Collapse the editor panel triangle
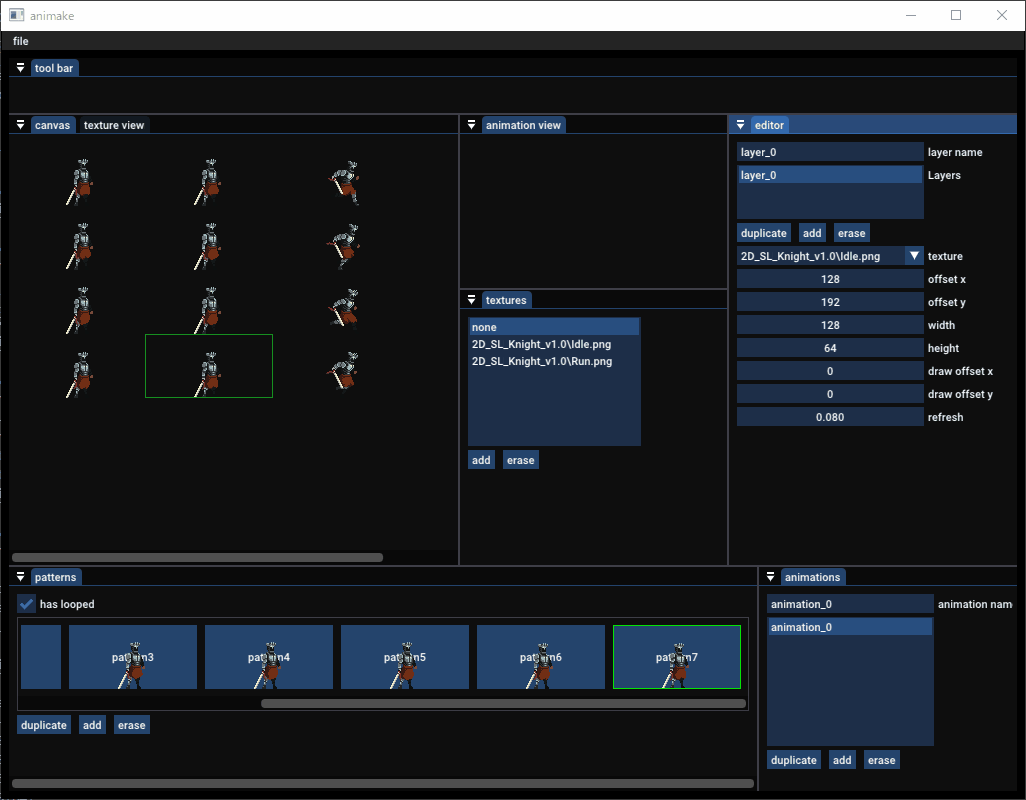The height and width of the screenshot is (800, 1026). (x=740, y=125)
